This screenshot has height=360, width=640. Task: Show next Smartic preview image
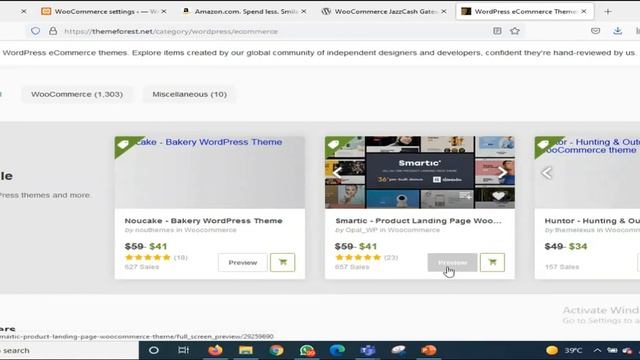(x=502, y=173)
